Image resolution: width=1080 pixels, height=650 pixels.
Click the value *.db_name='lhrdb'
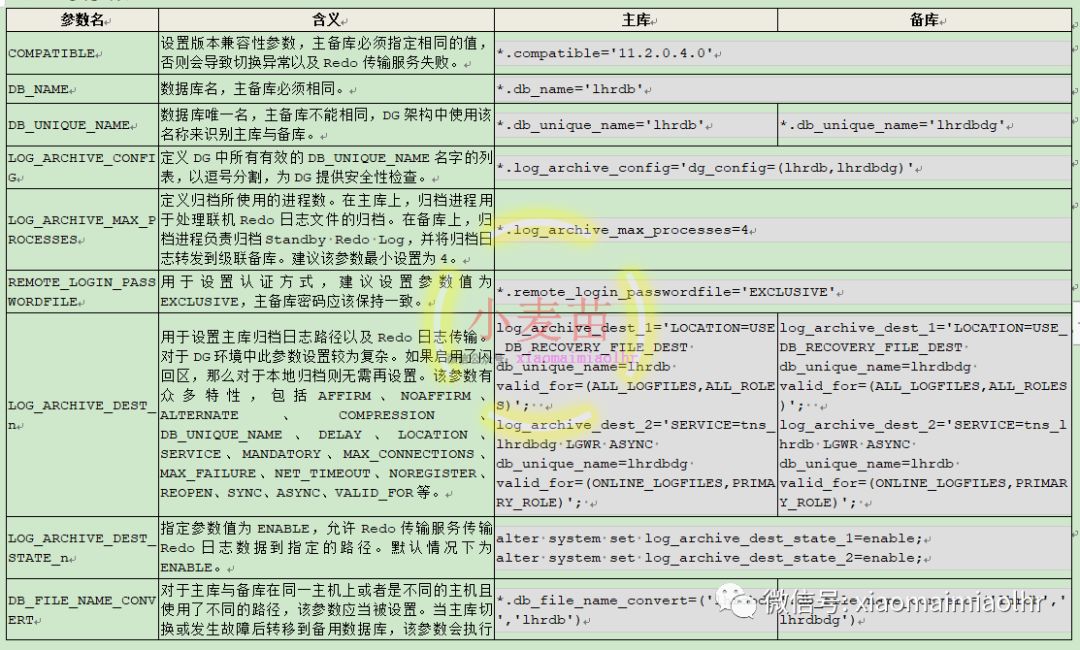pyautogui.click(x=570, y=89)
